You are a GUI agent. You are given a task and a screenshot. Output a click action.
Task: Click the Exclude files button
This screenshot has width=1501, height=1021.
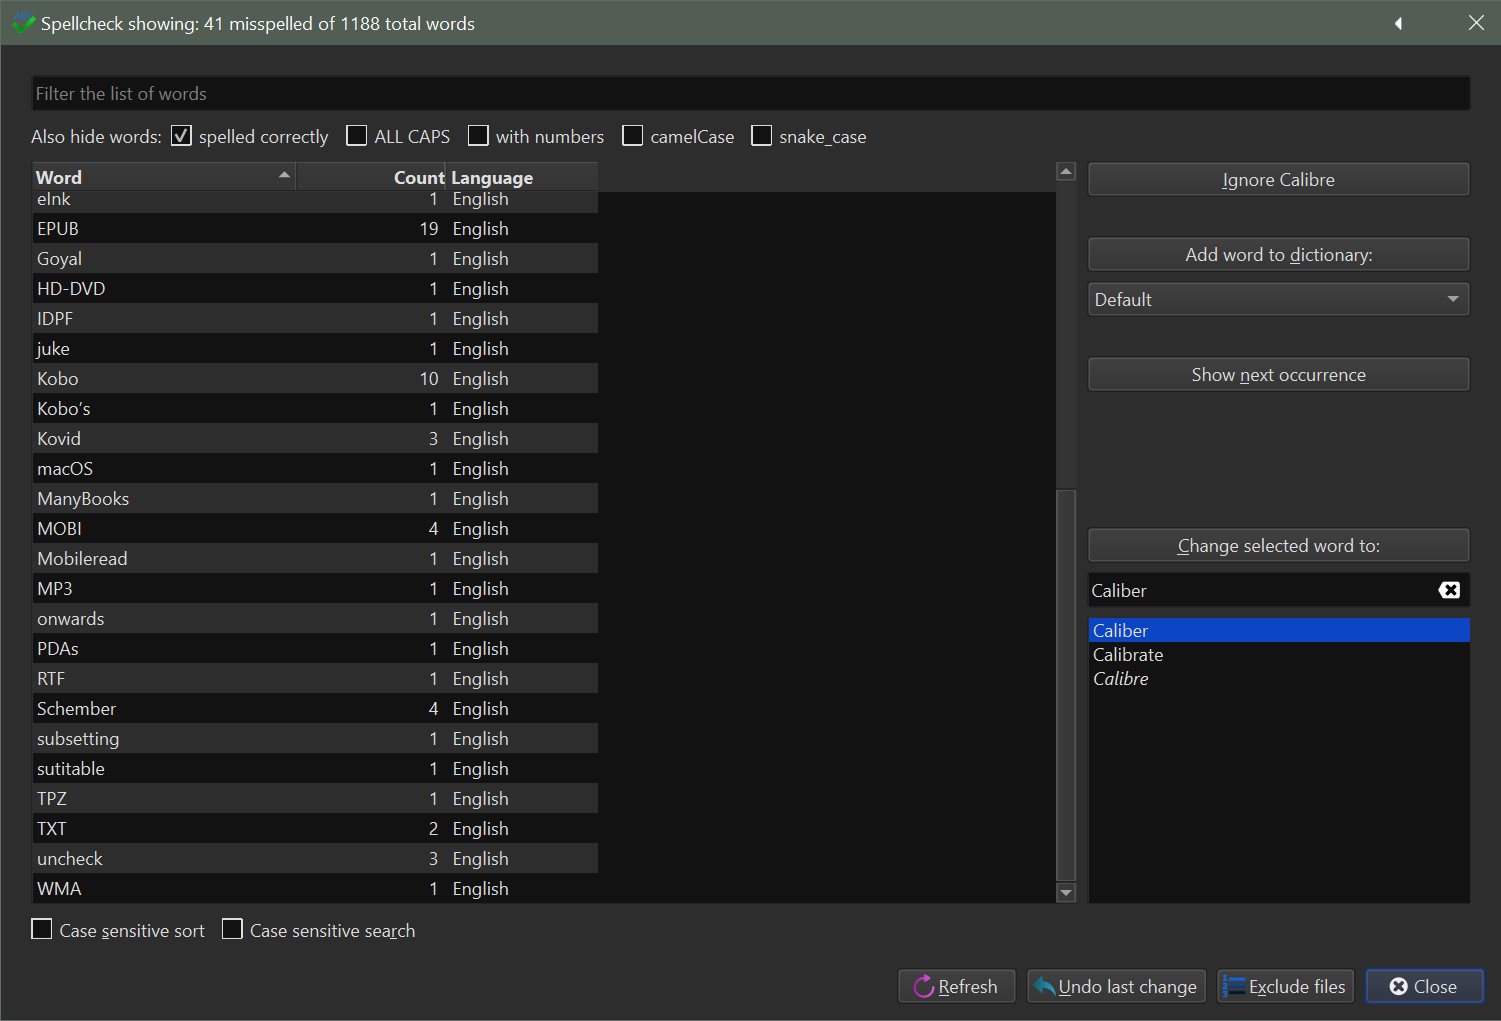tap(1285, 987)
